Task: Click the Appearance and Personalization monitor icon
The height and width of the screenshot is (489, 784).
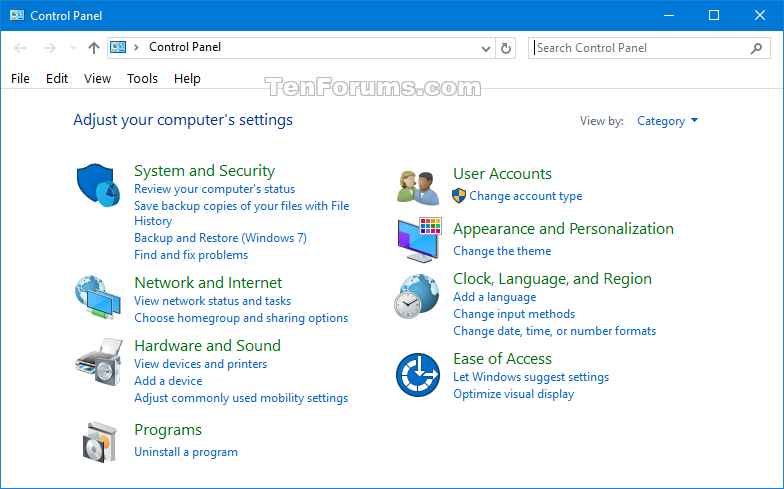Action: pyautogui.click(x=420, y=240)
